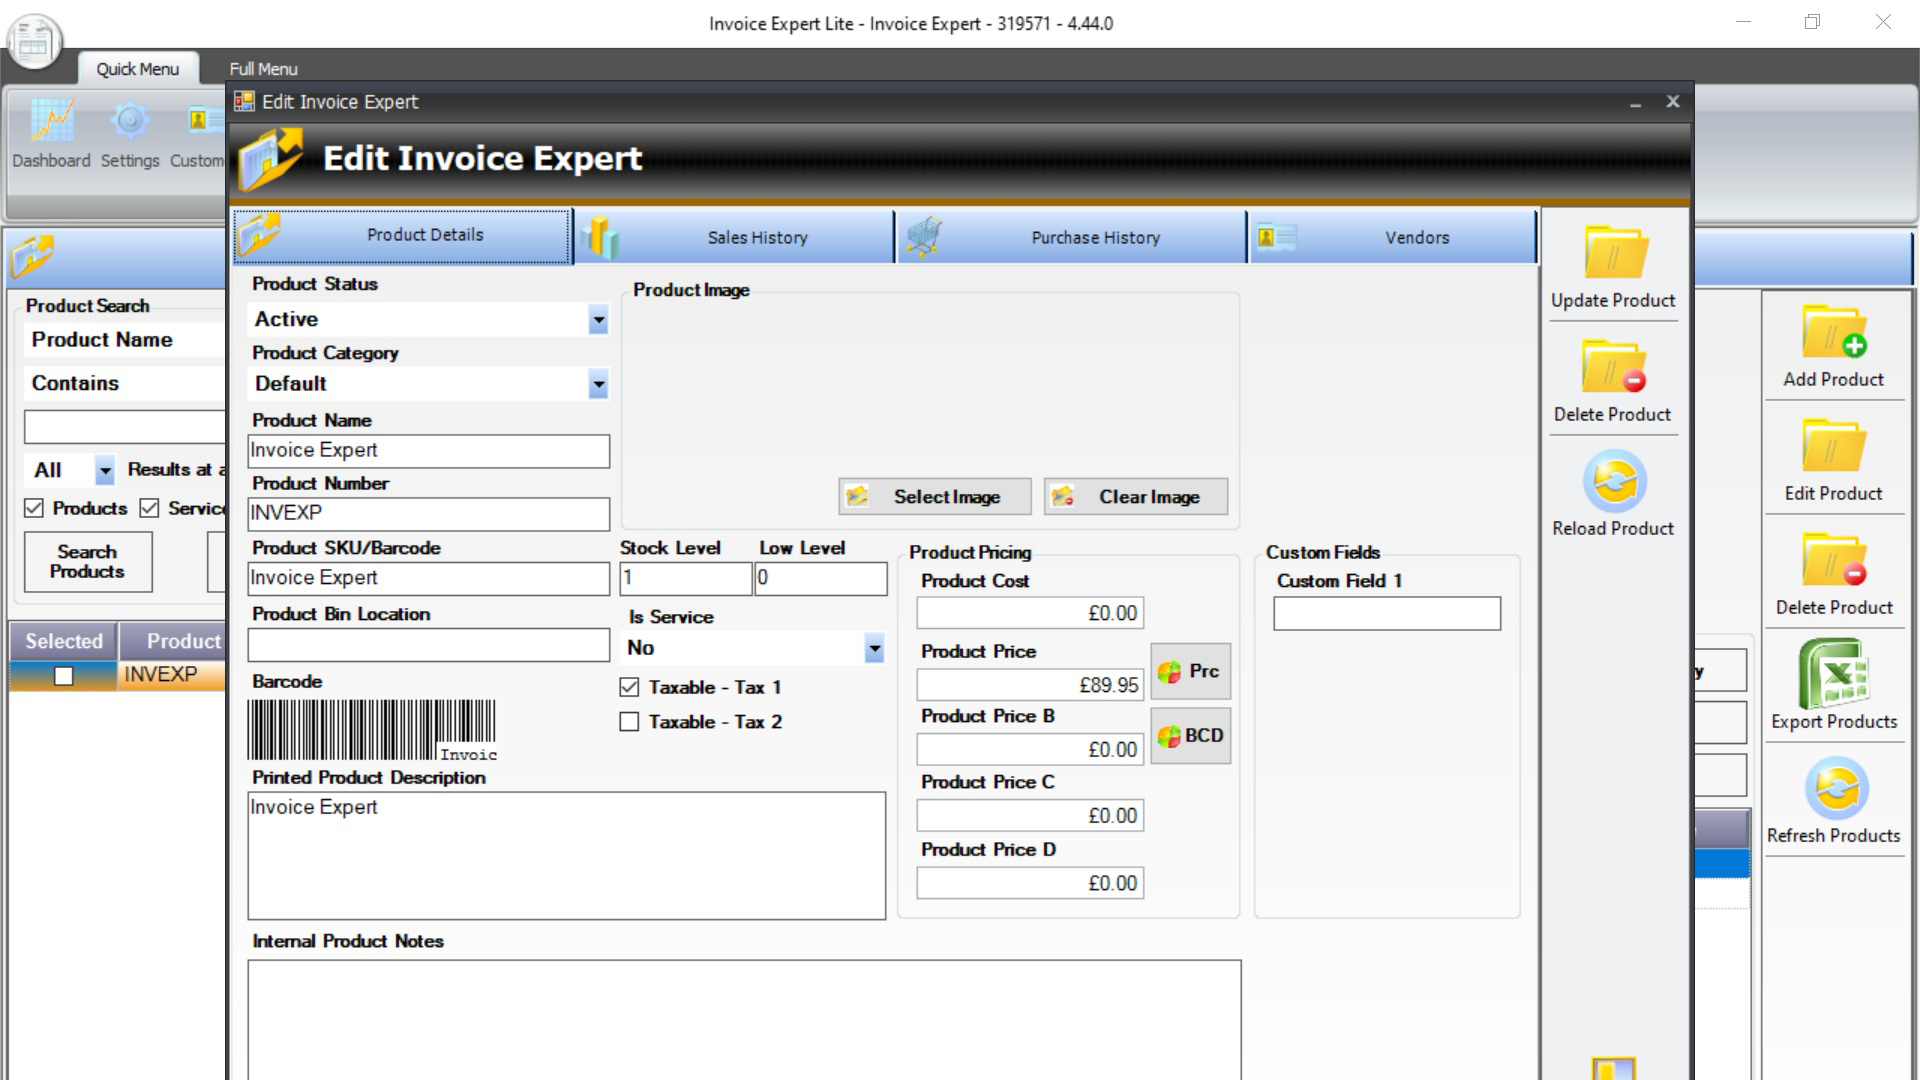Close the Edit Invoice Expert dialog

pyautogui.click(x=1673, y=101)
